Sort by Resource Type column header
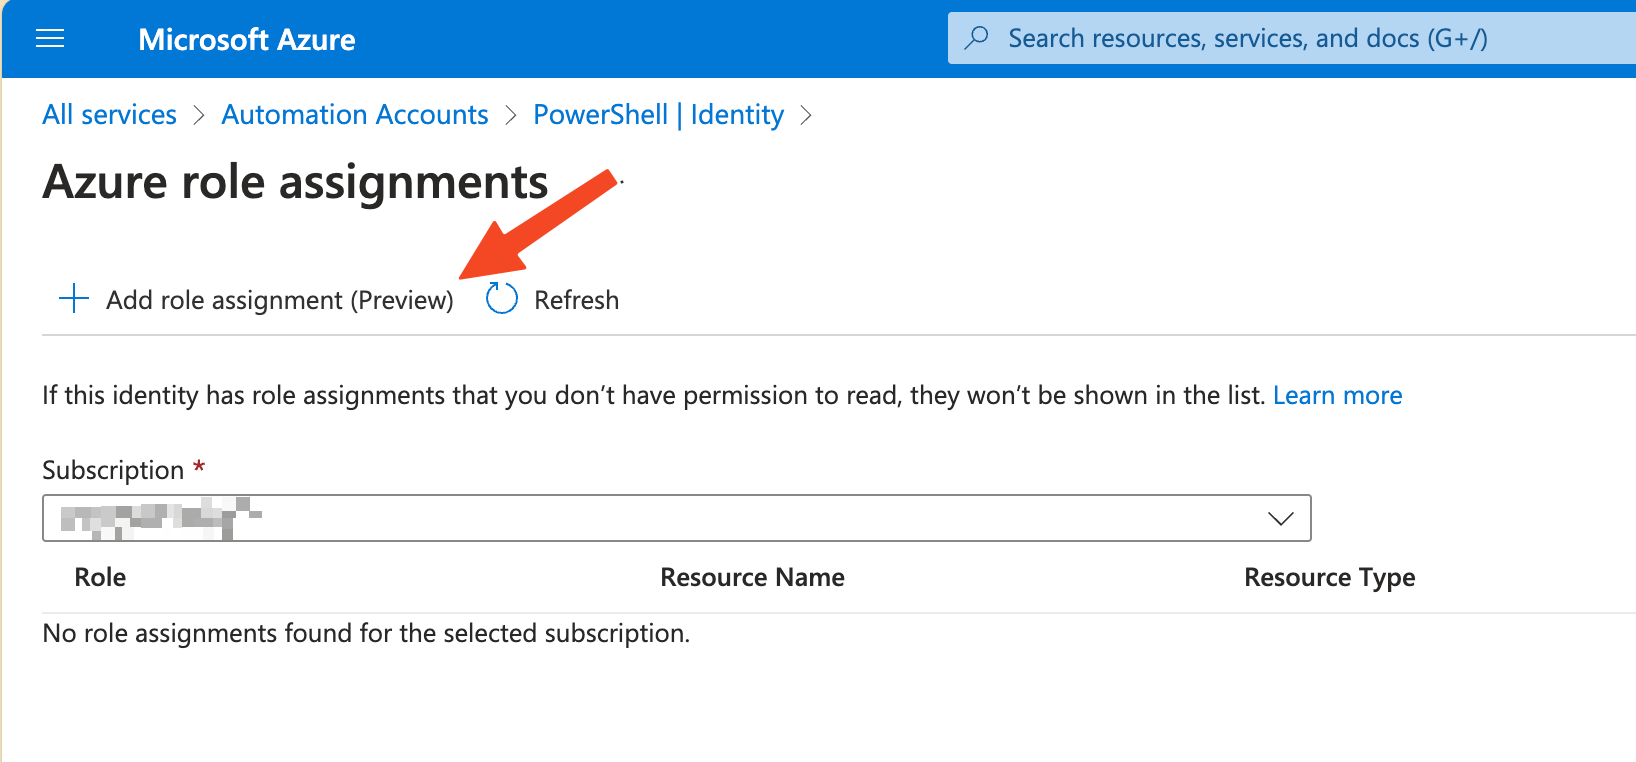 click(1329, 577)
